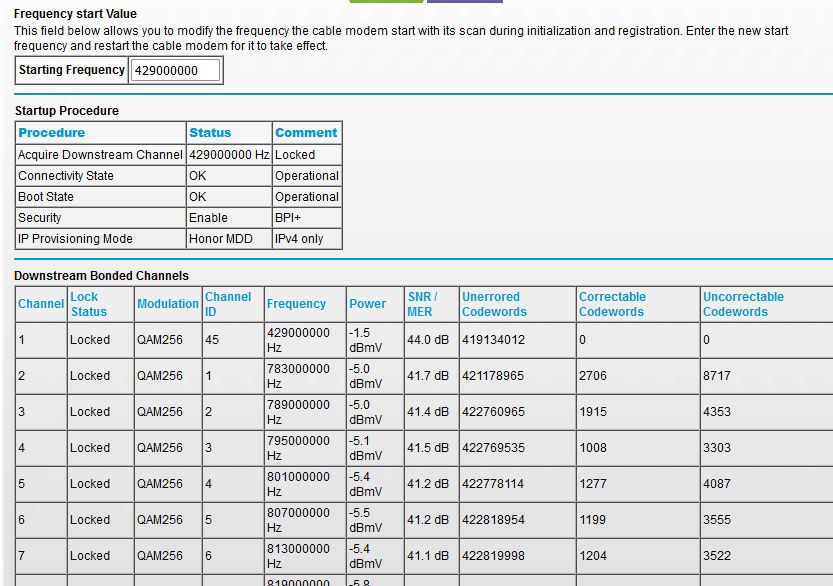Click Channel ID 45 cell
833x586 pixels.
tap(233, 340)
